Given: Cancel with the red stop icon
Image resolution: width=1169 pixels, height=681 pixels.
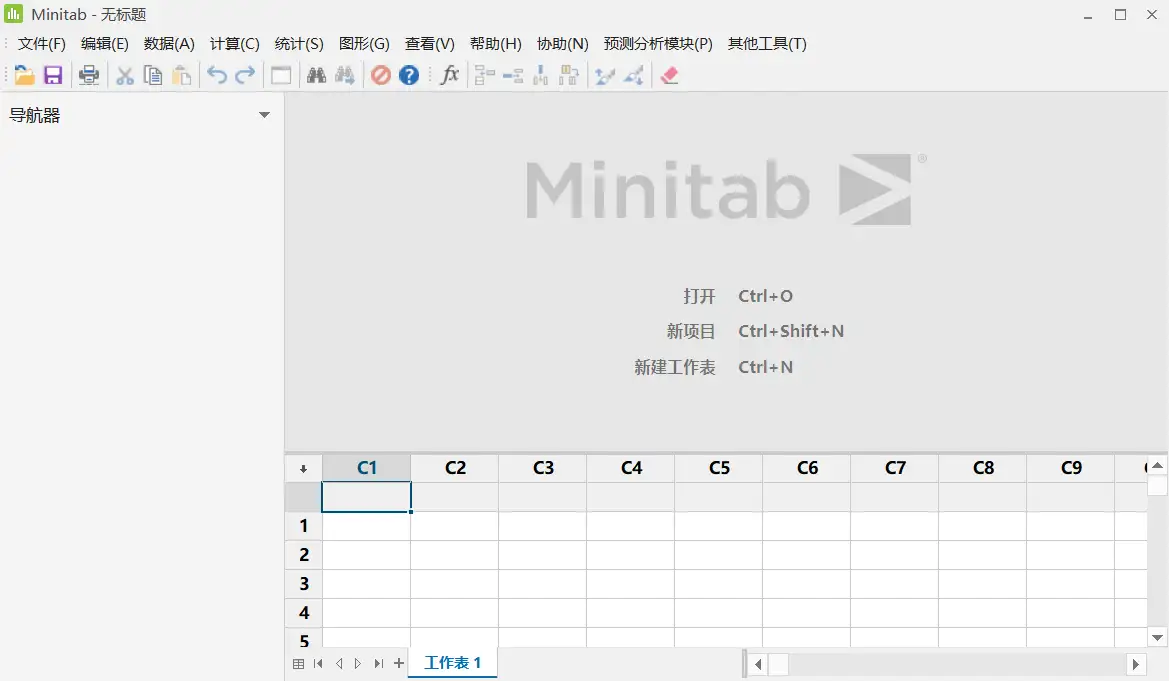Looking at the screenshot, I should pyautogui.click(x=381, y=75).
